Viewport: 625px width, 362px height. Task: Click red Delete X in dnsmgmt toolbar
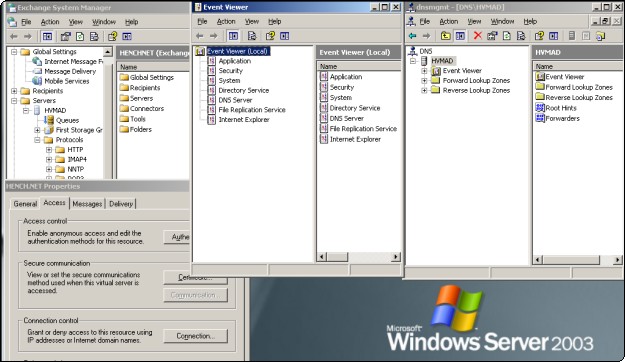tap(478, 36)
